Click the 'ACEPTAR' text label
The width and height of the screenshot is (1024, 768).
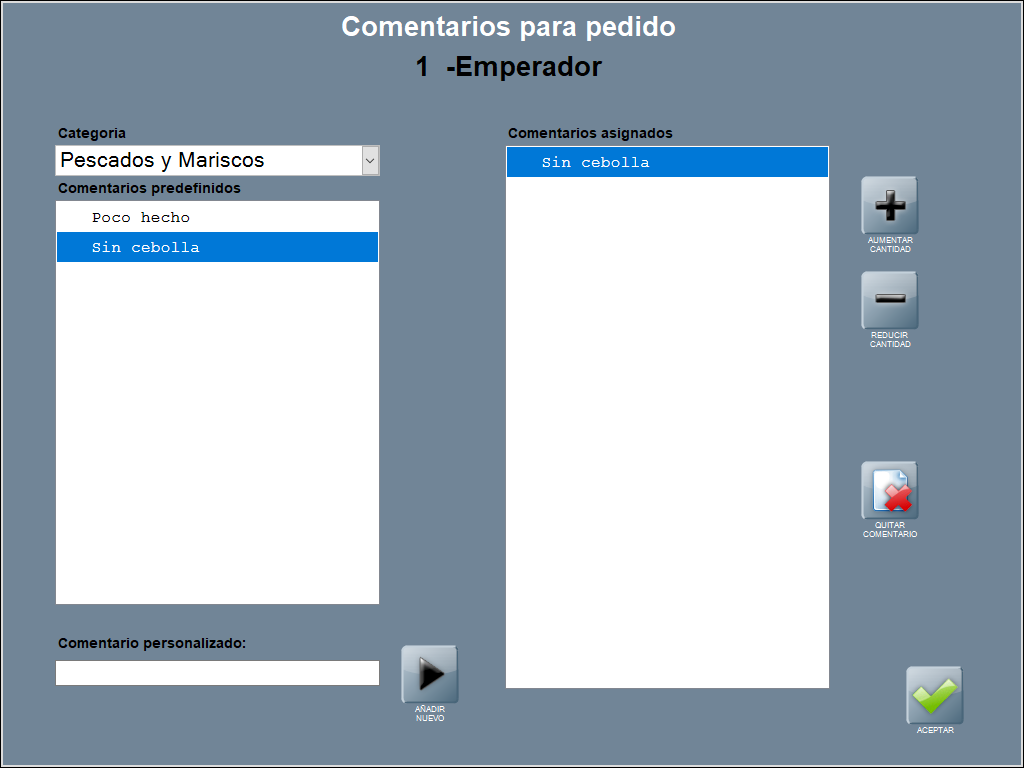[934, 730]
